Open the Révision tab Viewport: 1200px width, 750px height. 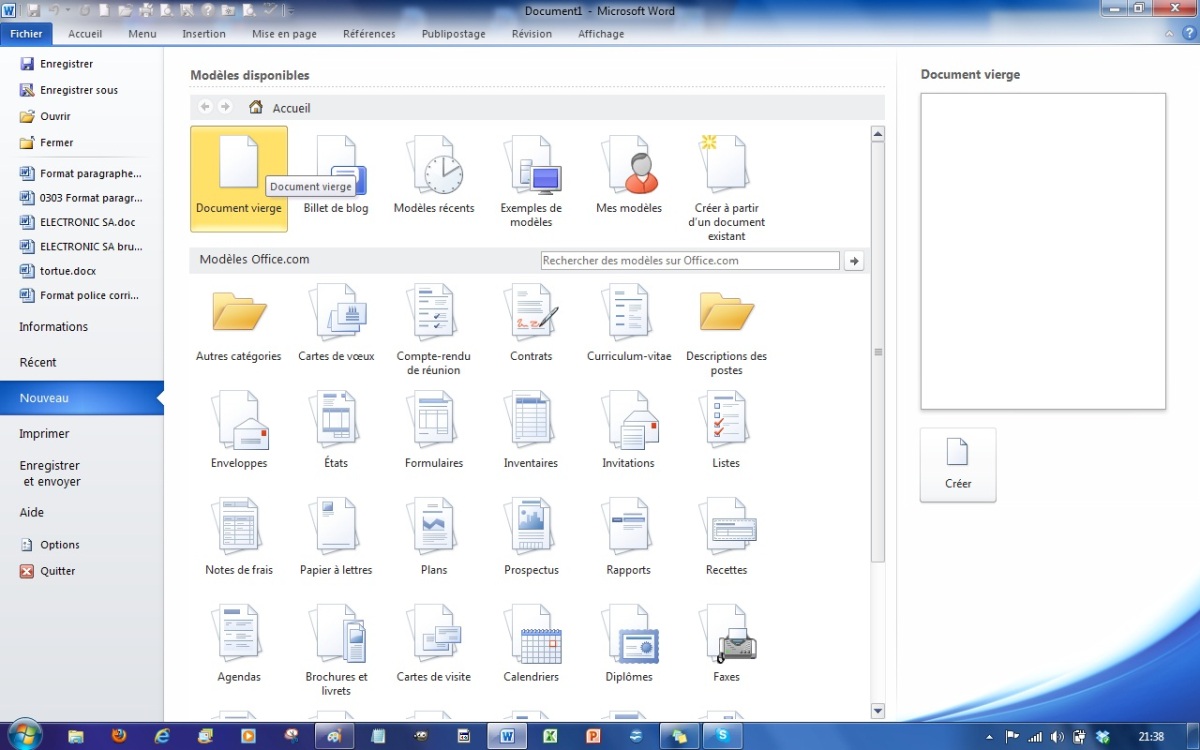[x=532, y=33]
